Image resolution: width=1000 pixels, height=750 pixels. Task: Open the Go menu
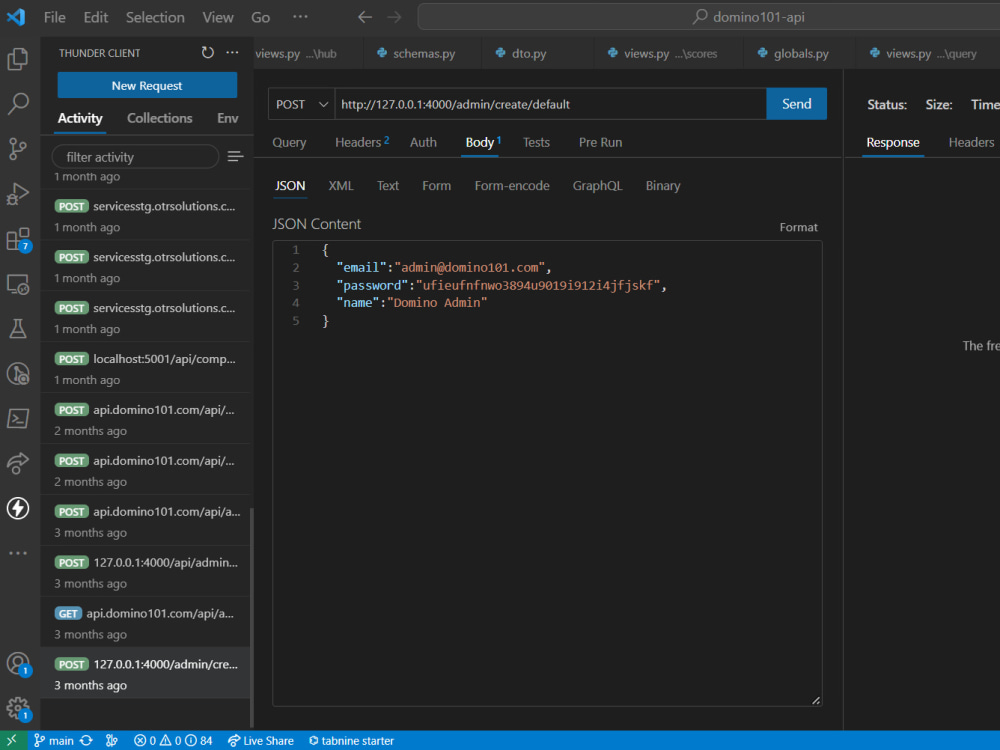point(260,17)
